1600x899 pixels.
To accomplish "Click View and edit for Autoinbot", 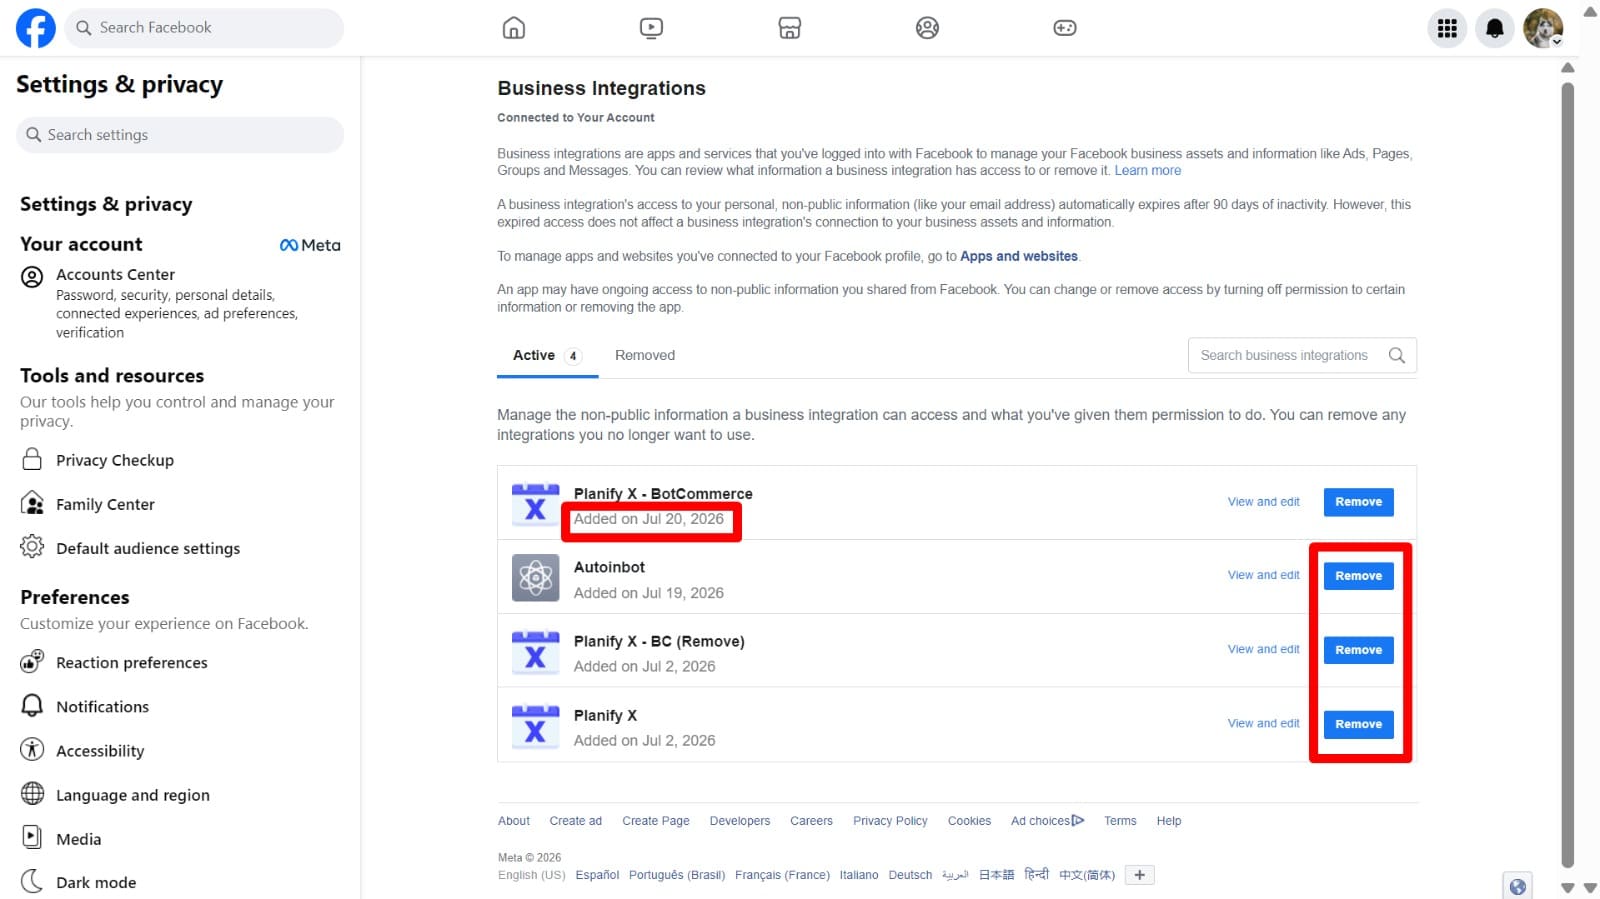I will [x=1264, y=575].
